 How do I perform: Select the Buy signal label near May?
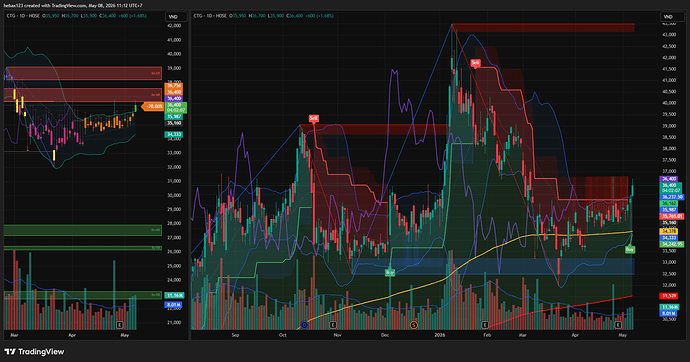click(630, 249)
